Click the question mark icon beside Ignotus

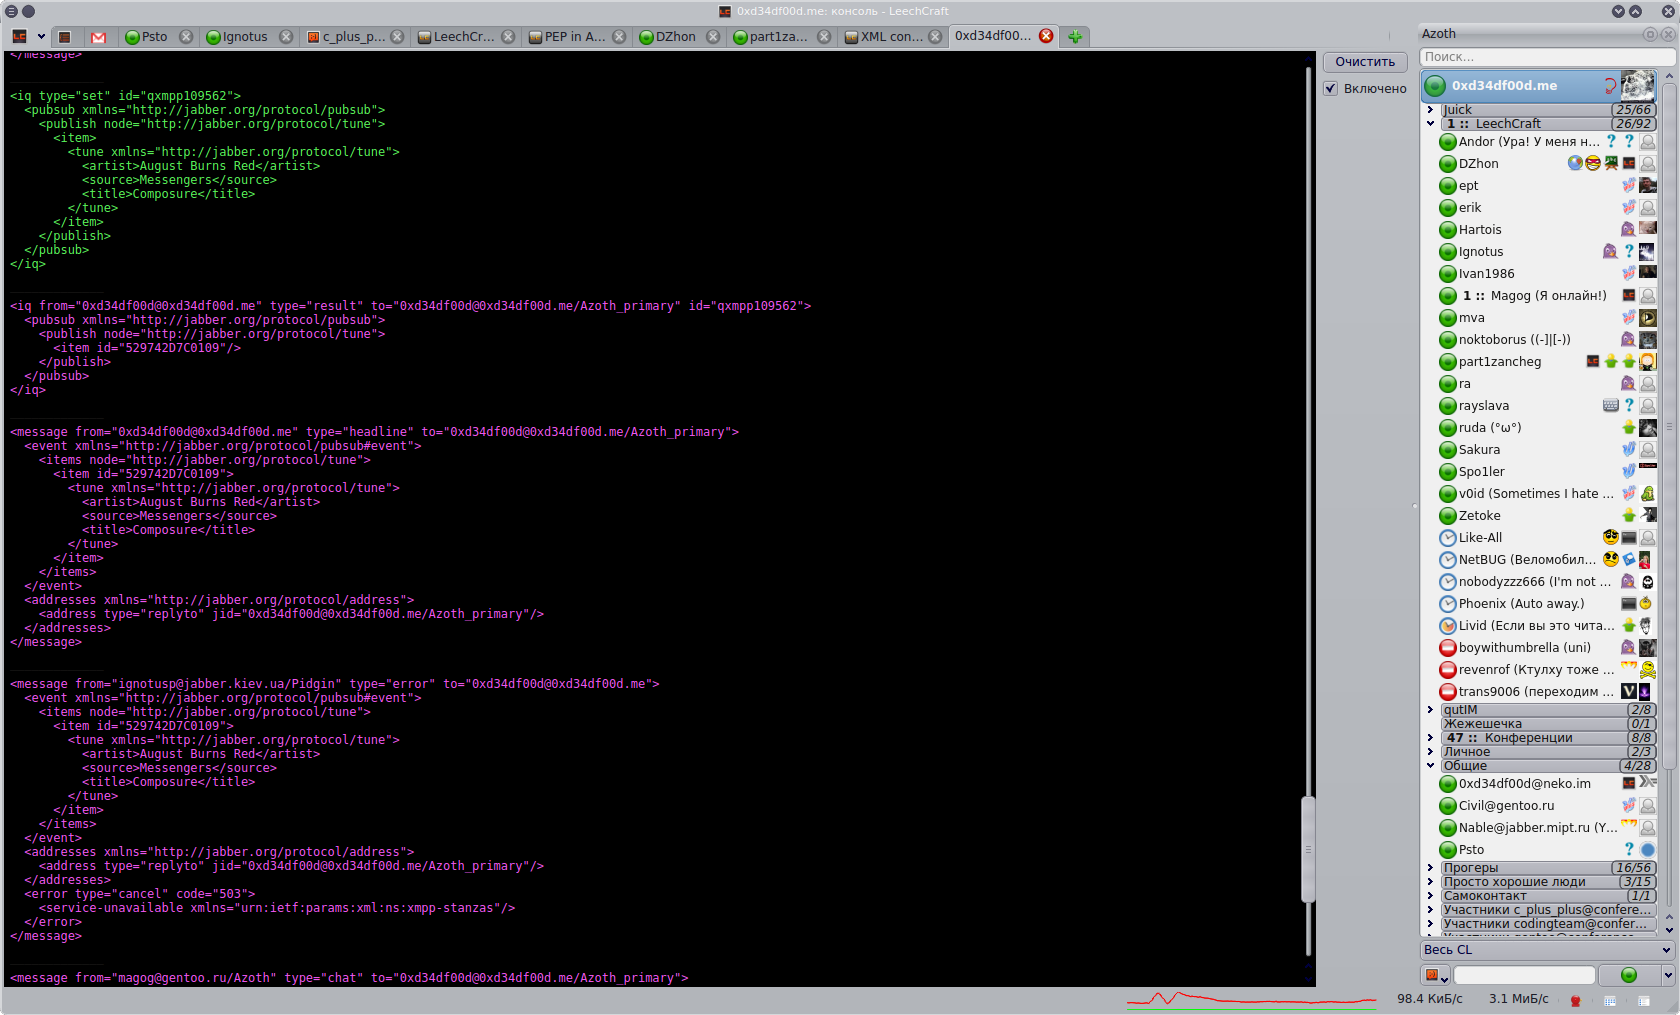[1629, 252]
